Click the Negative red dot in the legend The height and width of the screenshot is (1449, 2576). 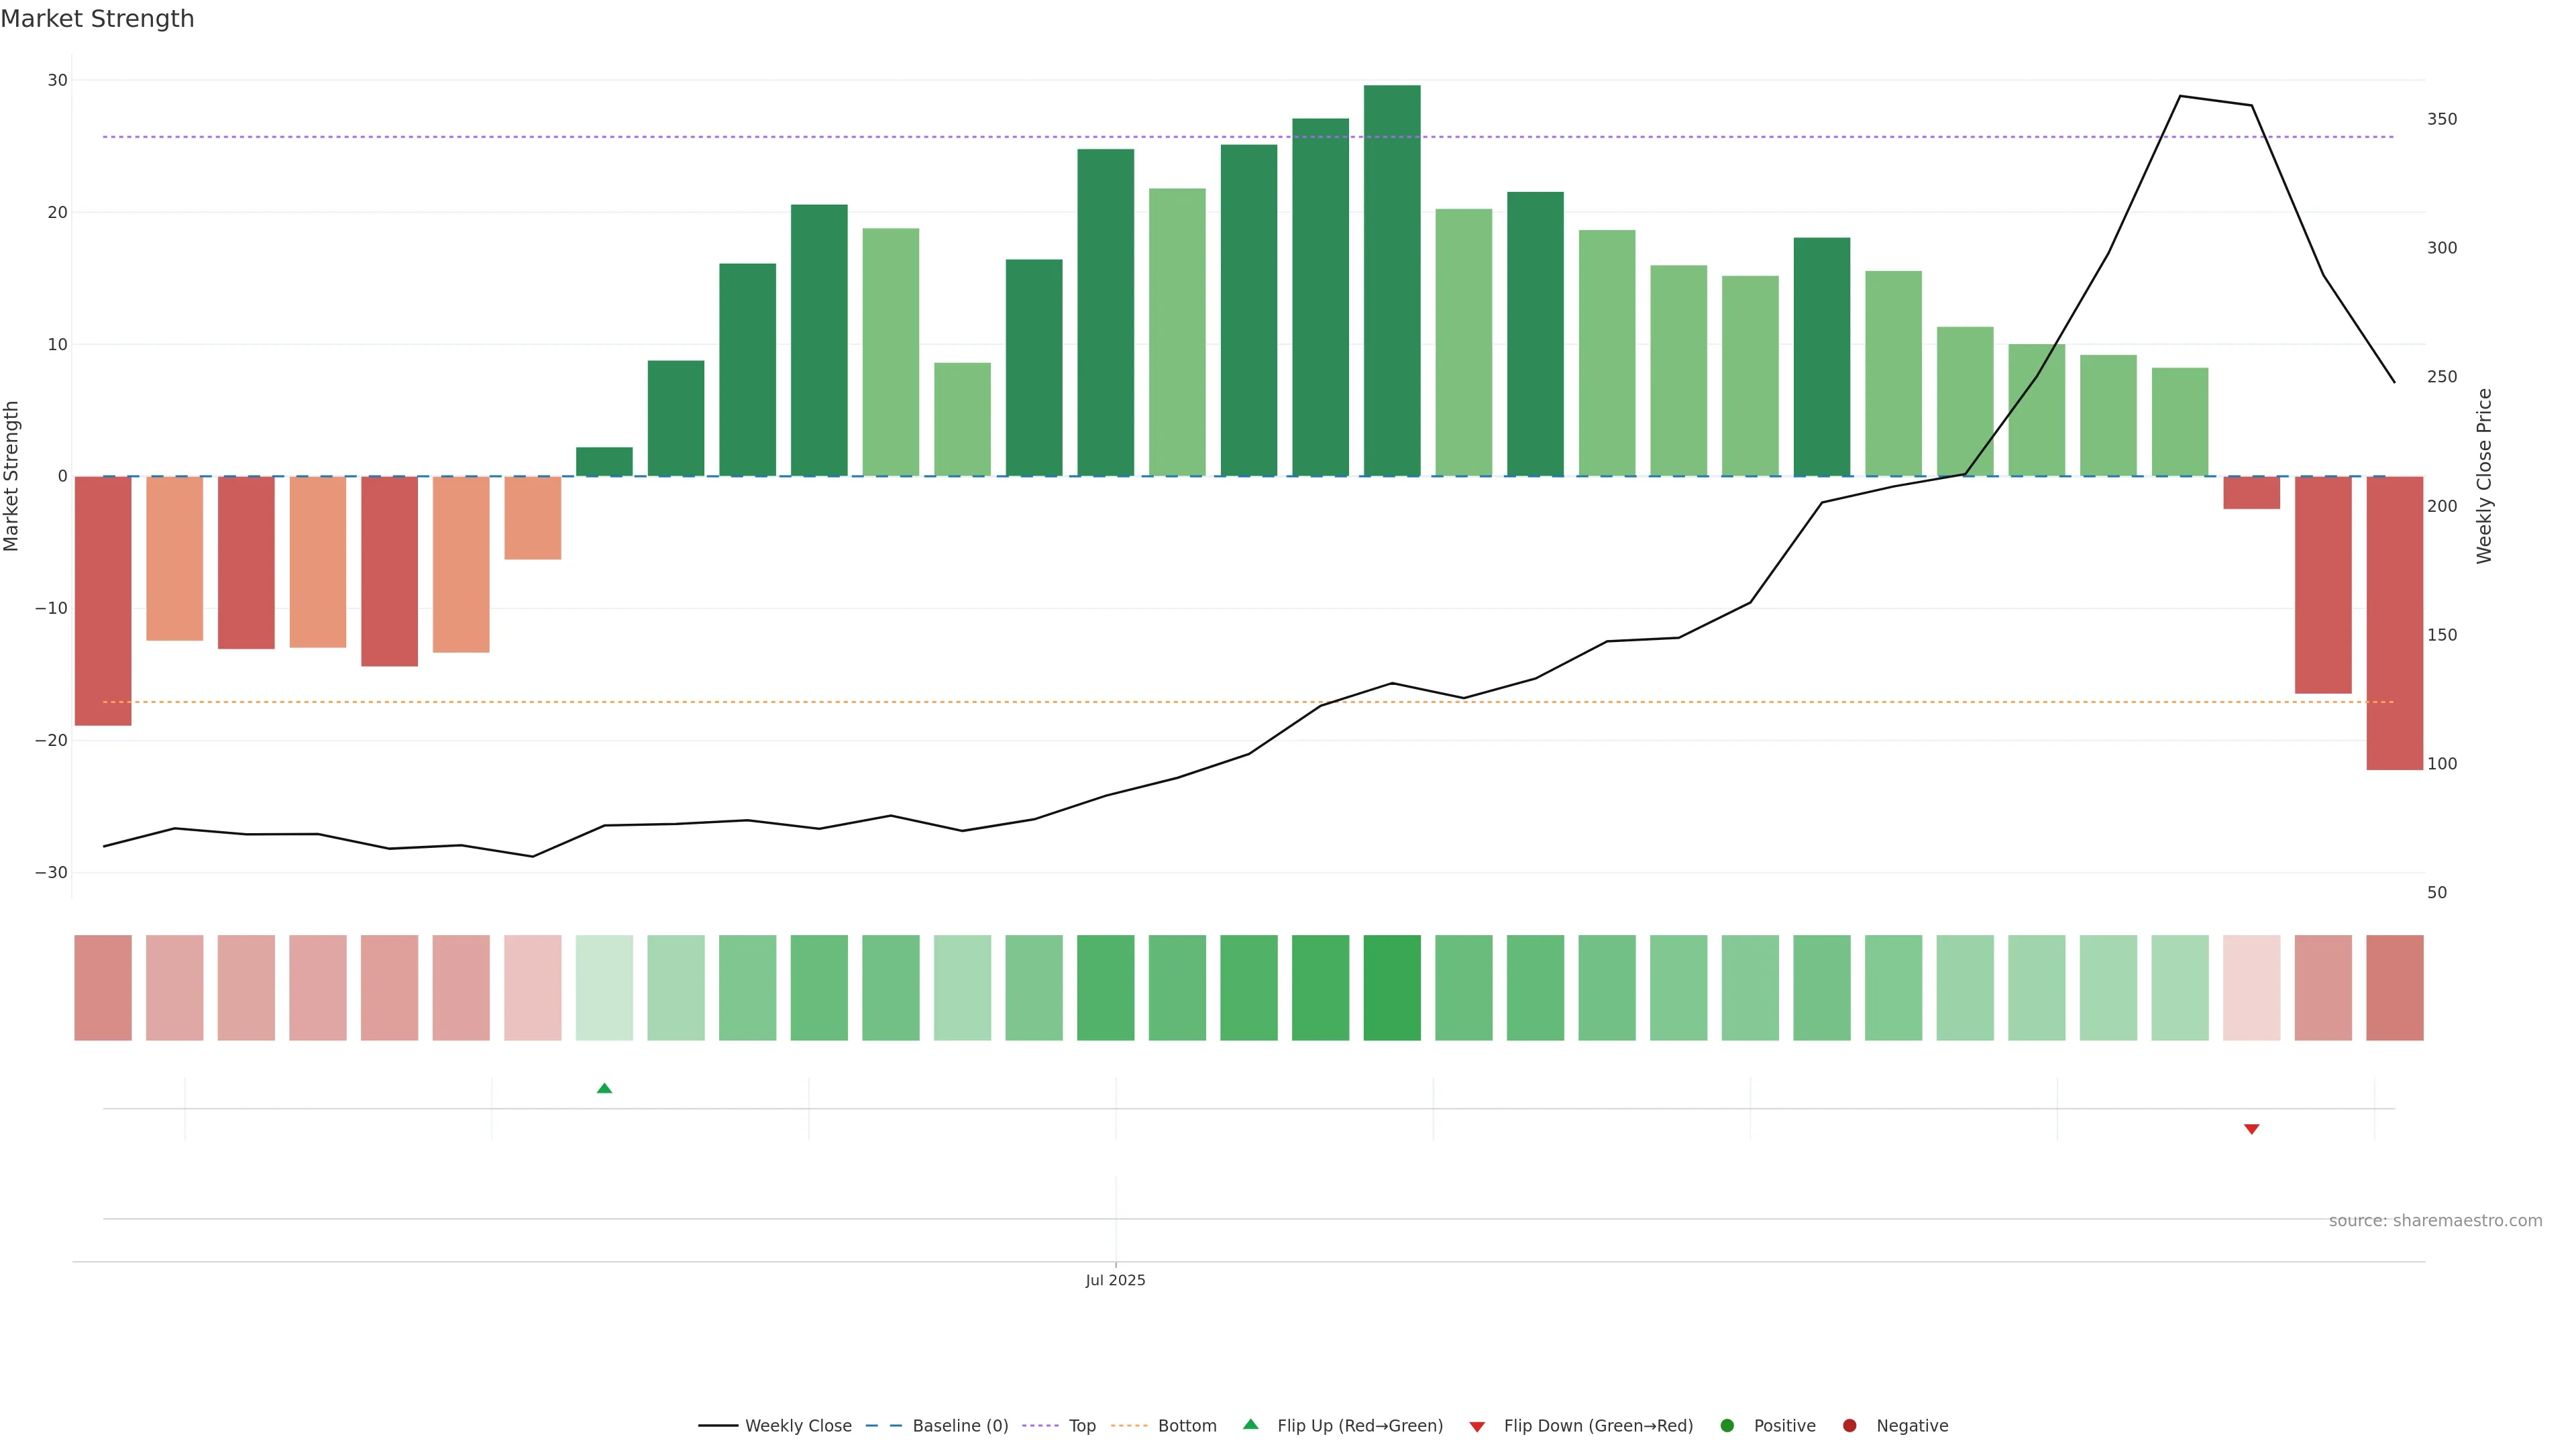pos(1849,1426)
